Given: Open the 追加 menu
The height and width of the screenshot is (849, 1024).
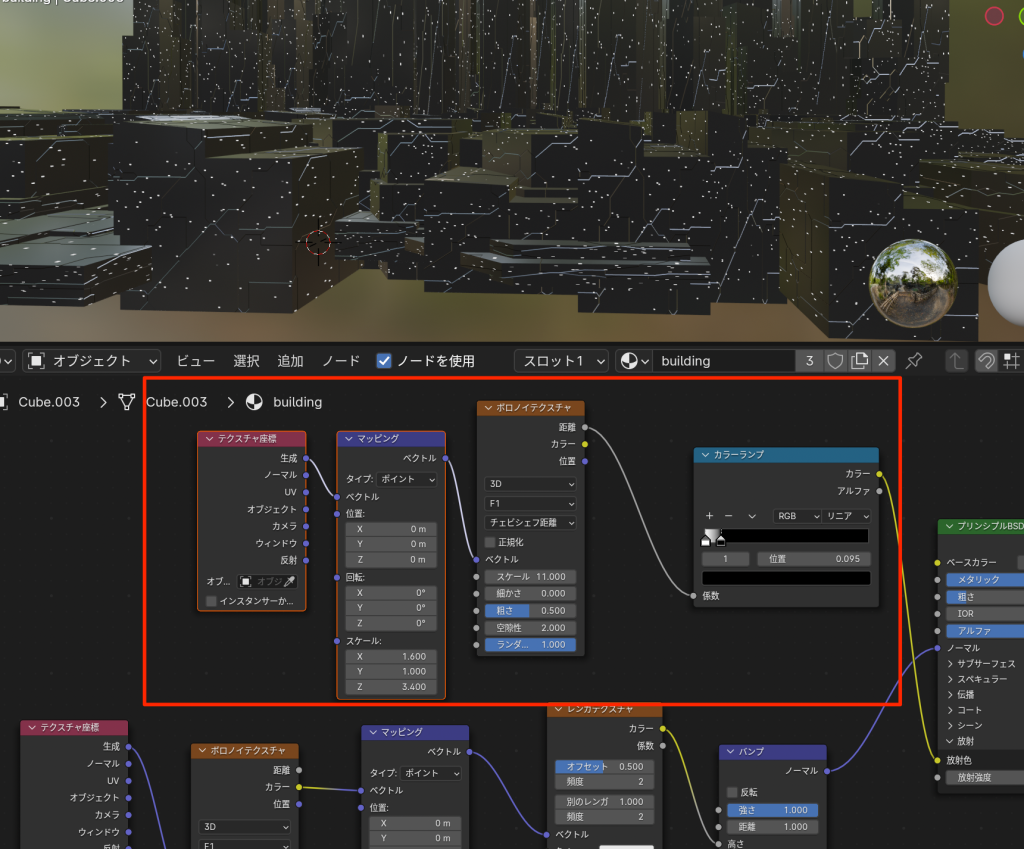Looking at the screenshot, I should (290, 361).
